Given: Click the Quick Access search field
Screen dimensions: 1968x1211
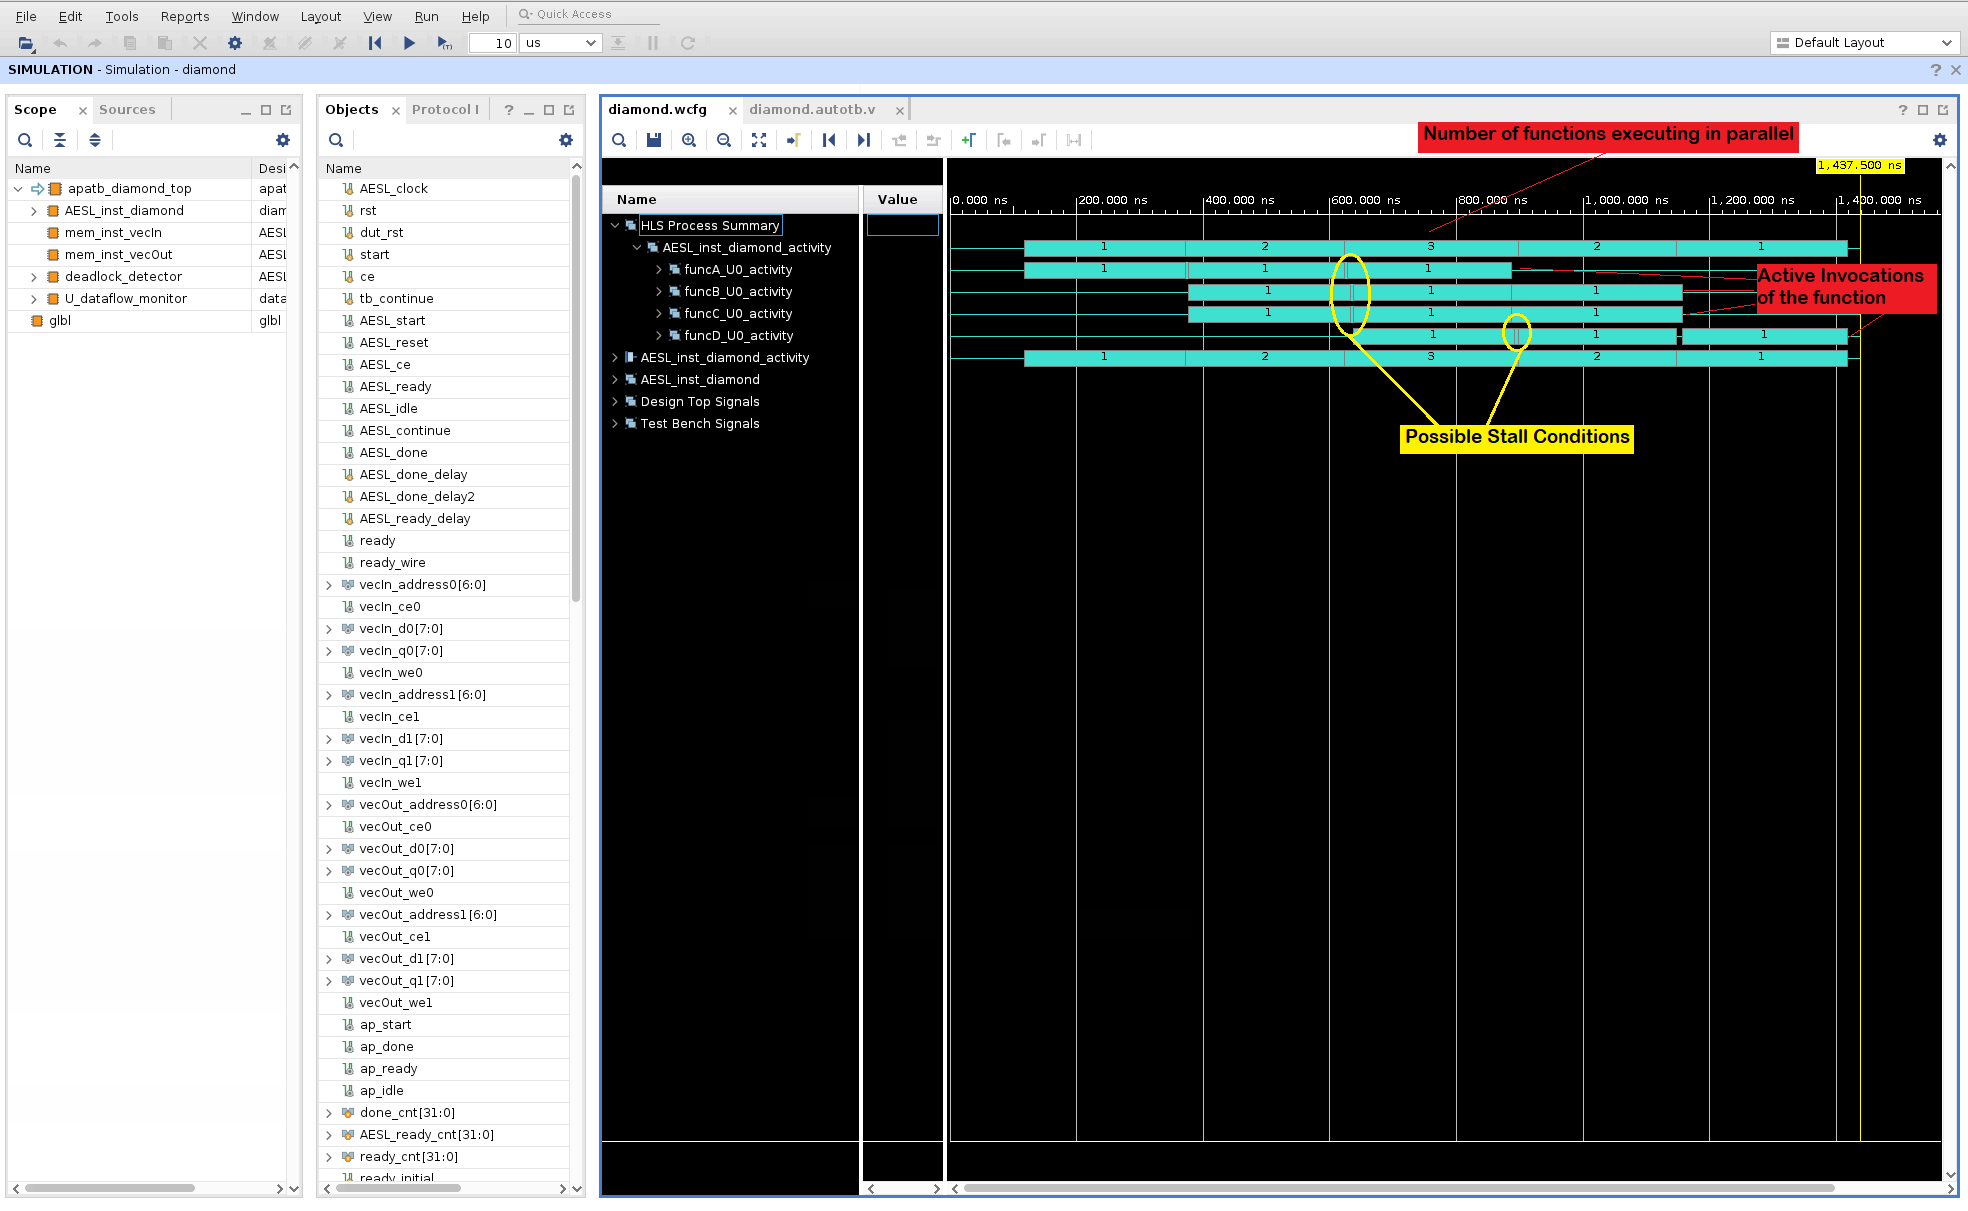Looking at the screenshot, I should click(590, 14).
